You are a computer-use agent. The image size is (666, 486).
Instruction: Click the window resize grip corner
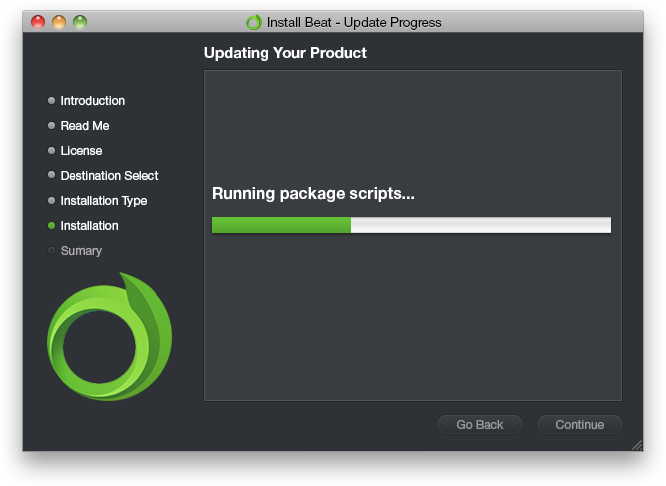click(x=636, y=445)
